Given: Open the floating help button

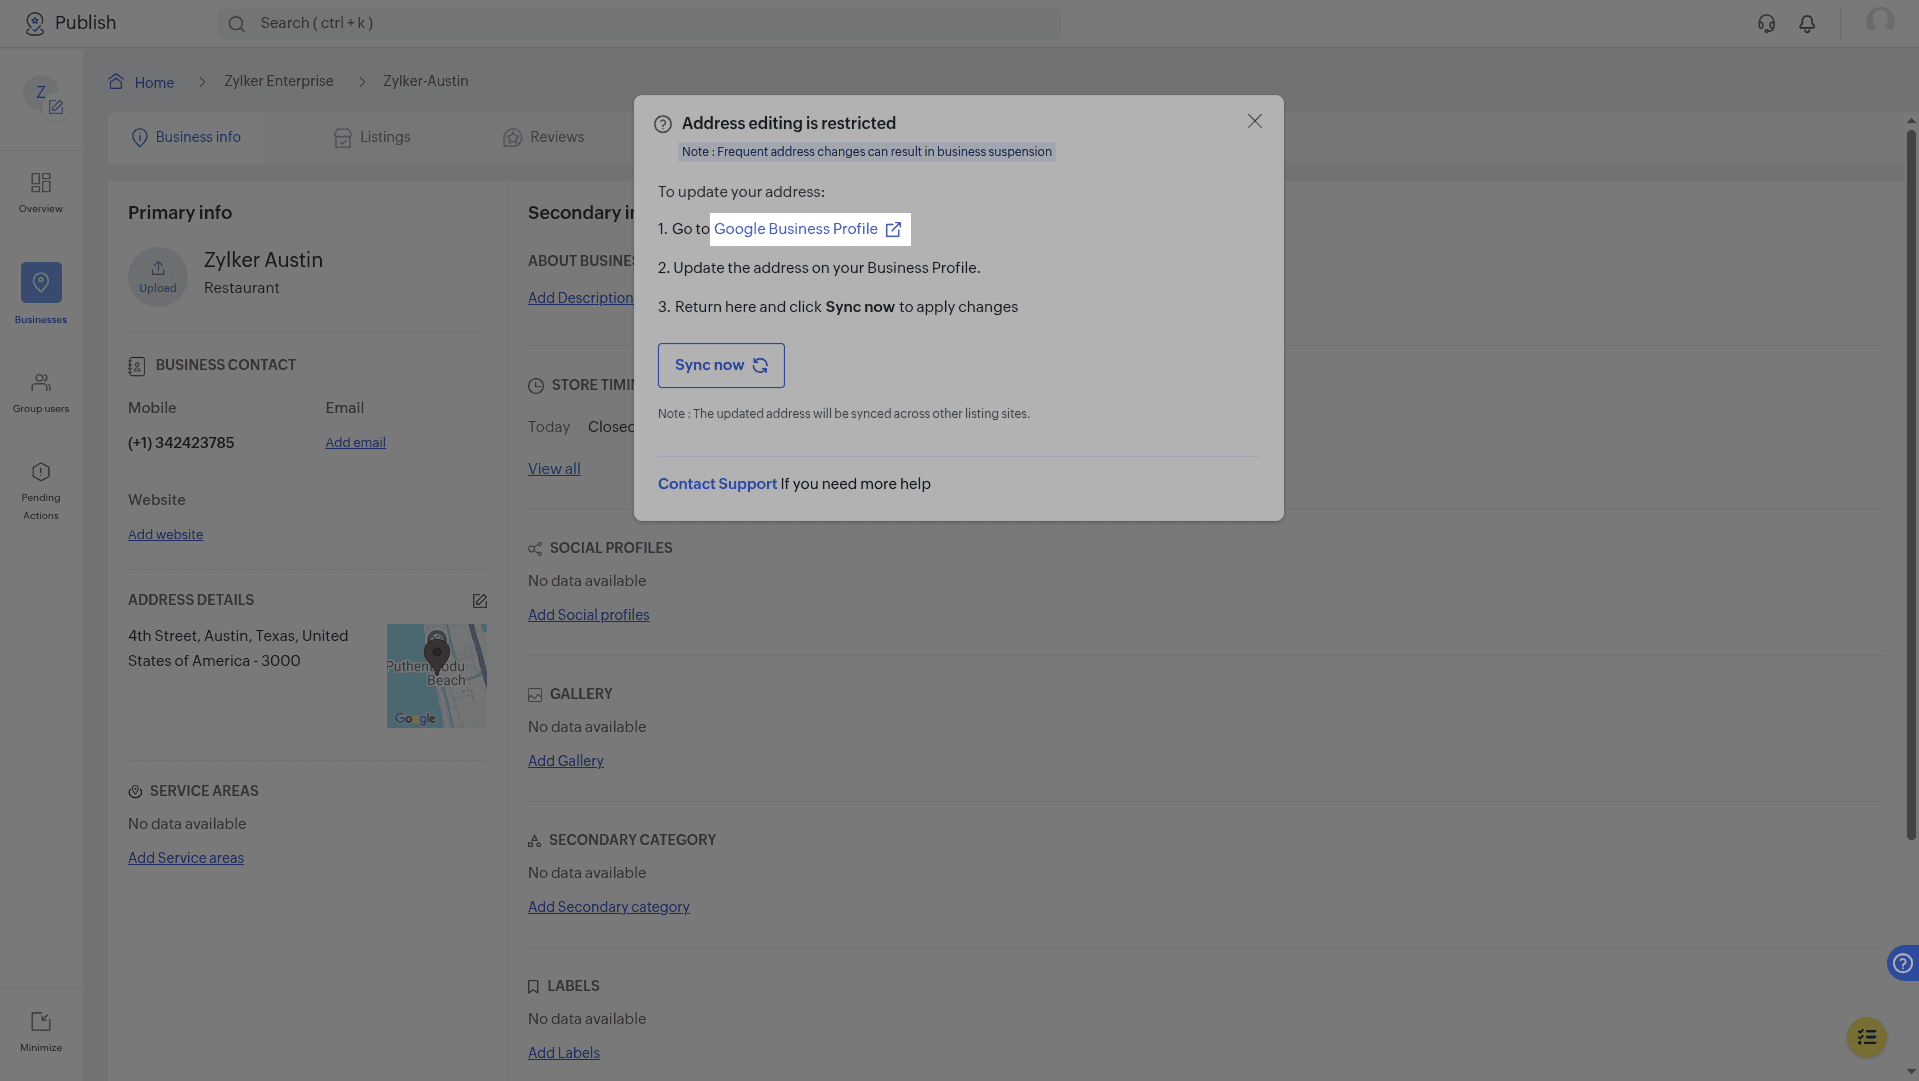Looking at the screenshot, I should pos(1902,963).
